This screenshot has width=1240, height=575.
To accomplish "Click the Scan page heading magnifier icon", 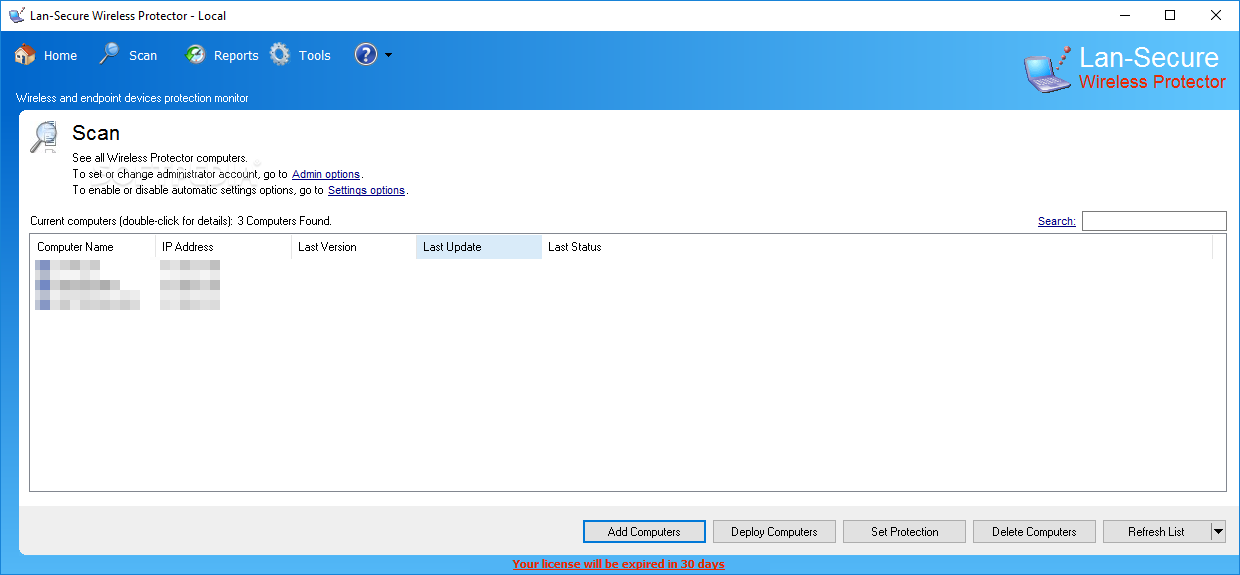I will (44, 137).
